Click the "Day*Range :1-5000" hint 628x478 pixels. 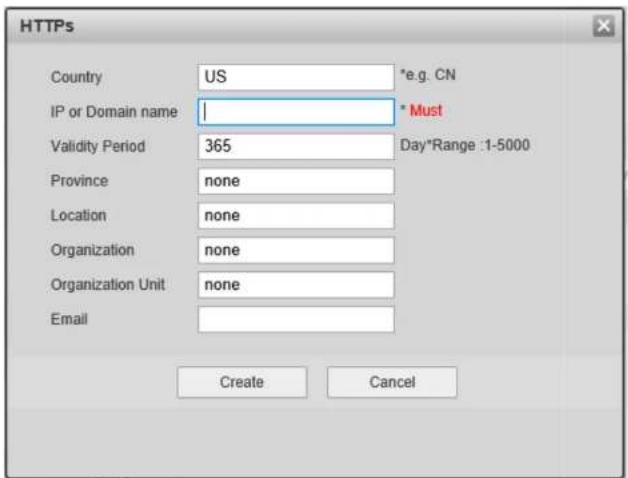click(465, 145)
